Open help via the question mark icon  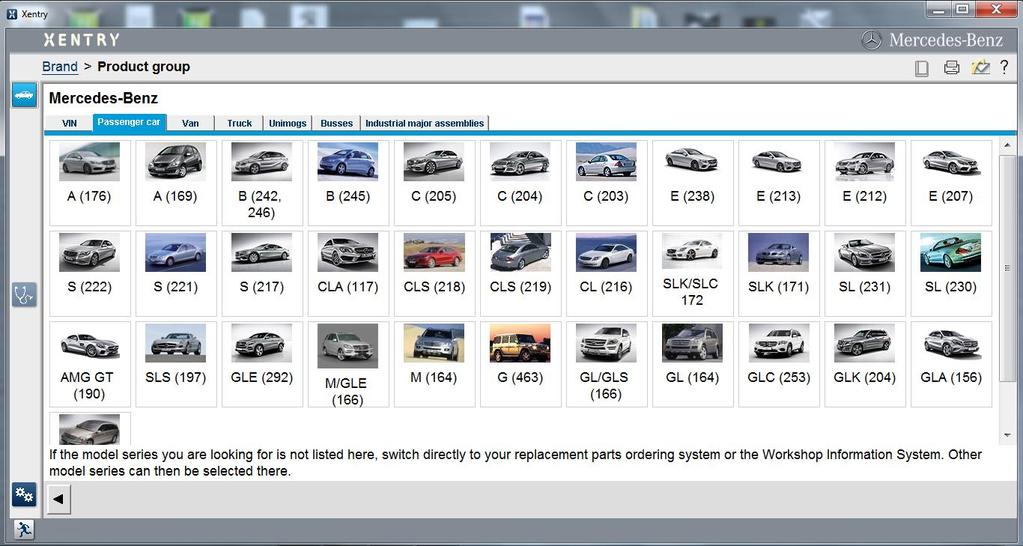(1004, 67)
